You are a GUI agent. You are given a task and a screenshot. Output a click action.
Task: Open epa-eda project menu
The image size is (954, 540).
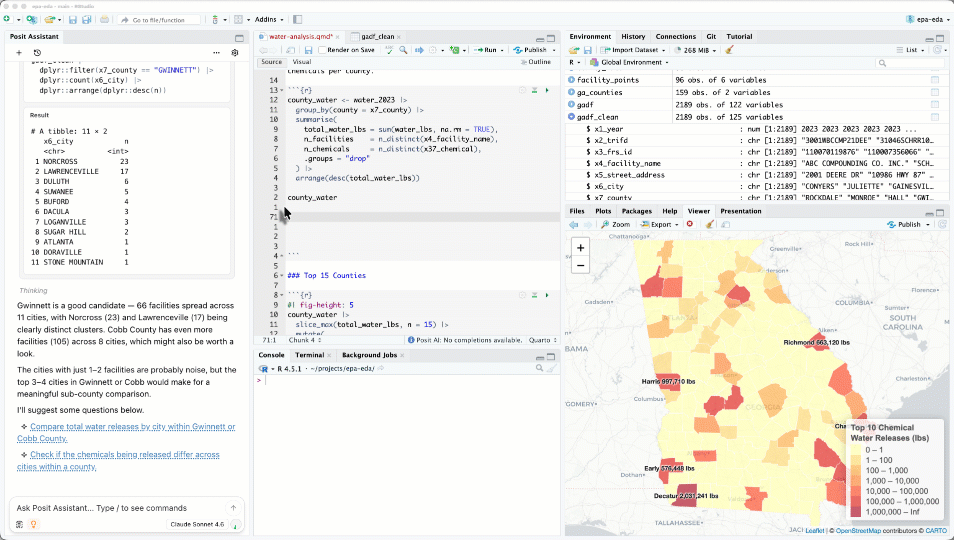928,19
